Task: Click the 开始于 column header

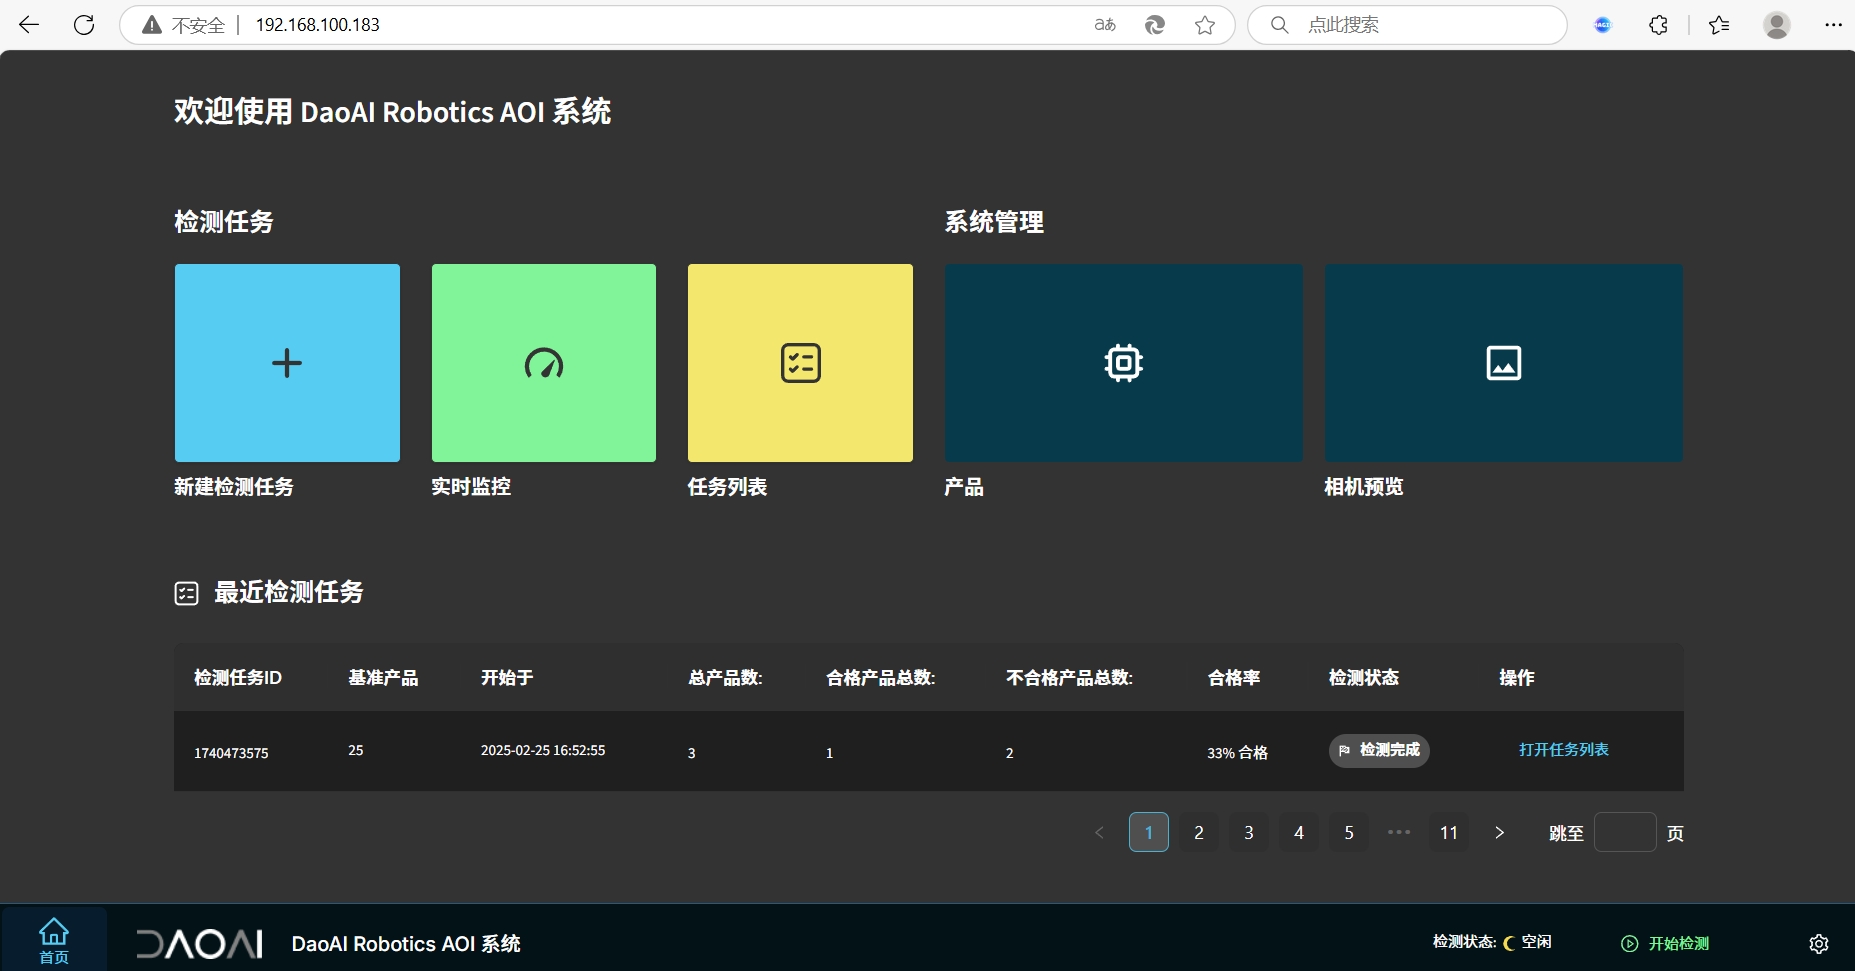Action: [507, 678]
